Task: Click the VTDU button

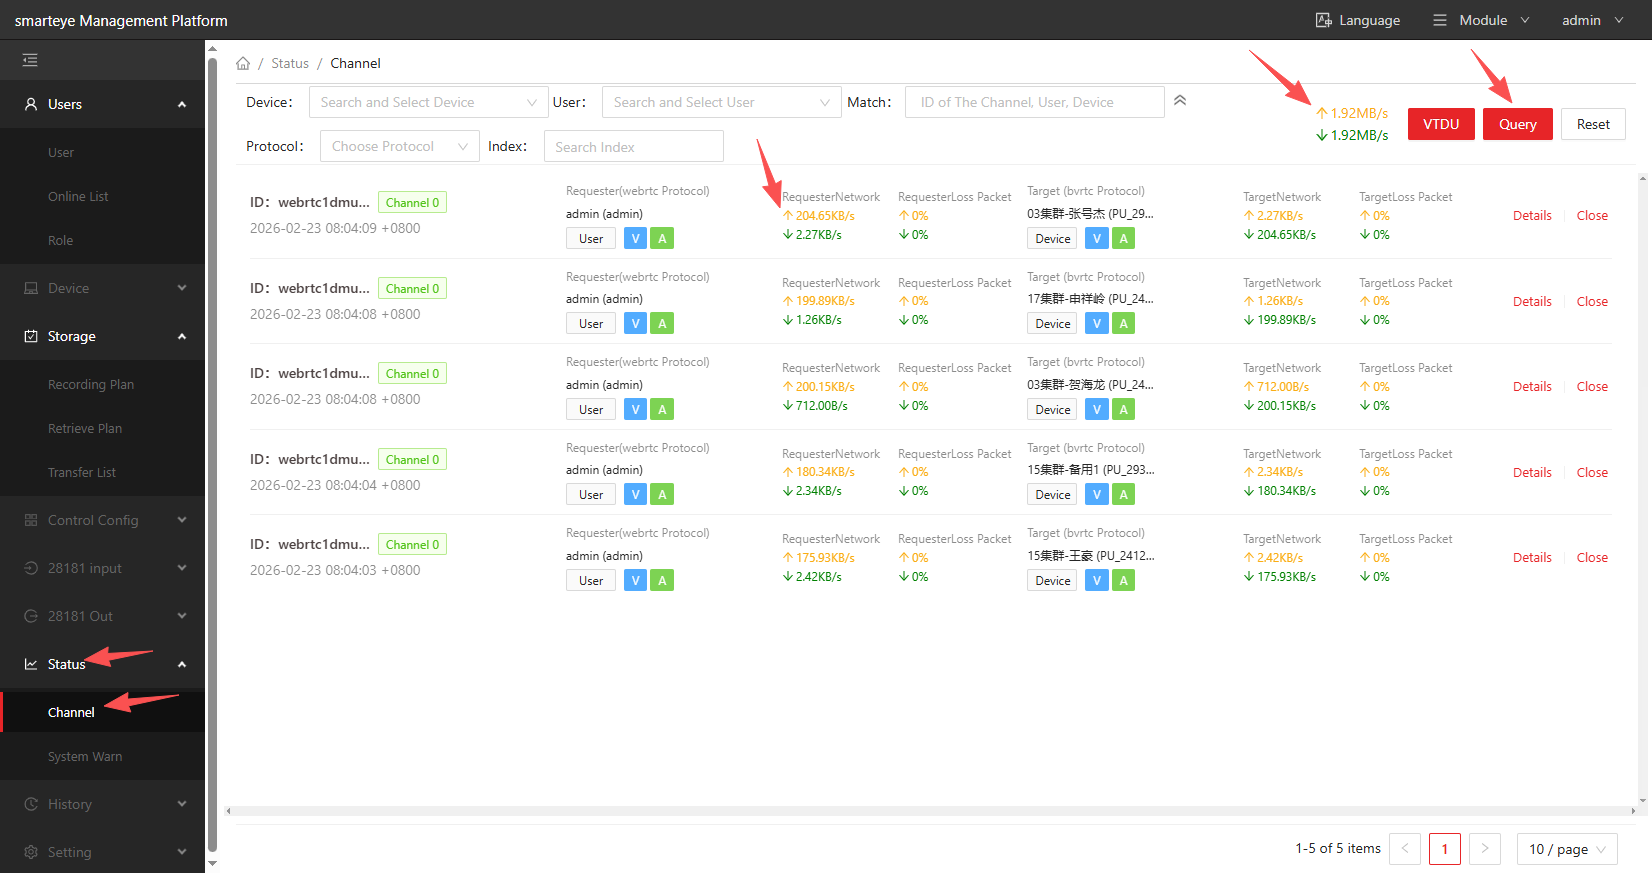Action: click(1440, 124)
